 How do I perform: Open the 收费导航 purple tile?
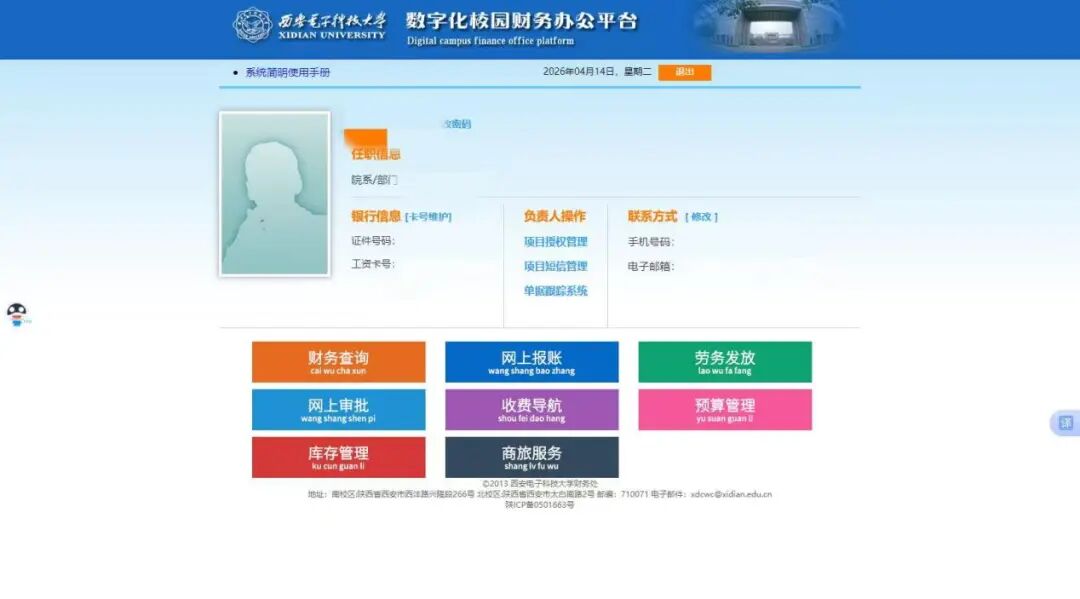[x=531, y=410]
